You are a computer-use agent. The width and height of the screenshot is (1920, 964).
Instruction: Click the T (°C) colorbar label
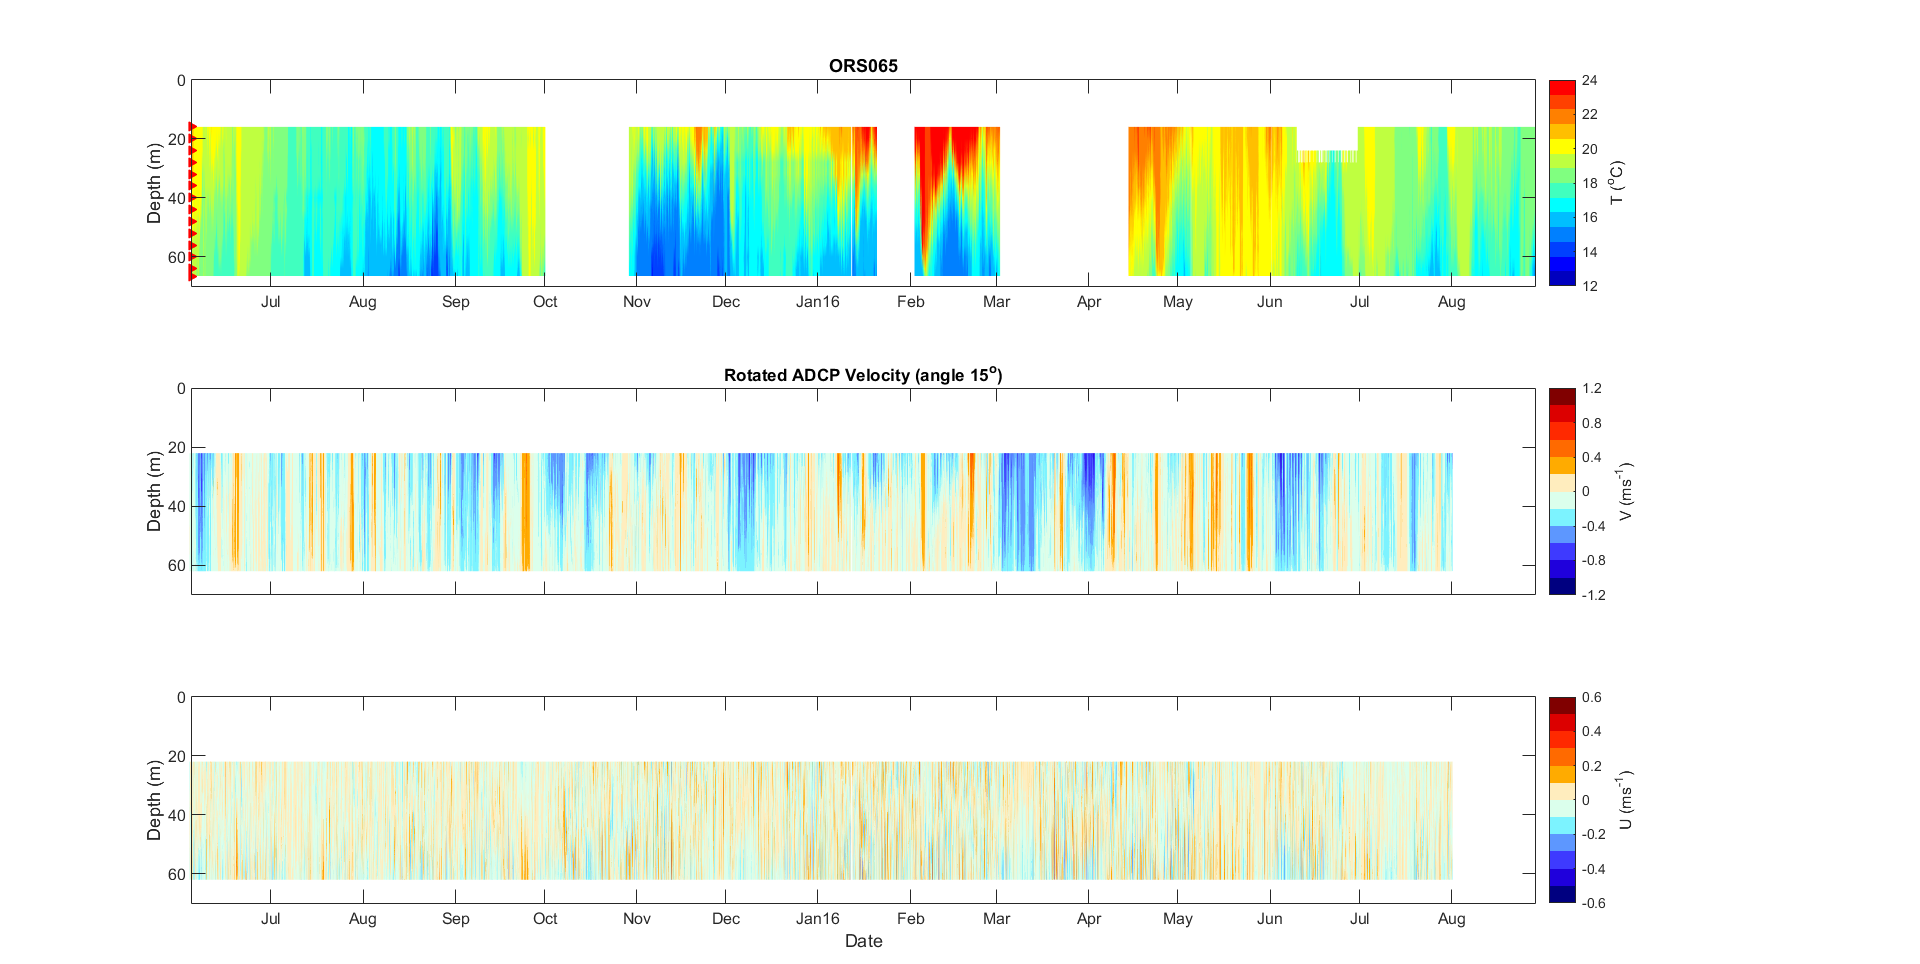(x=1617, y=183)
